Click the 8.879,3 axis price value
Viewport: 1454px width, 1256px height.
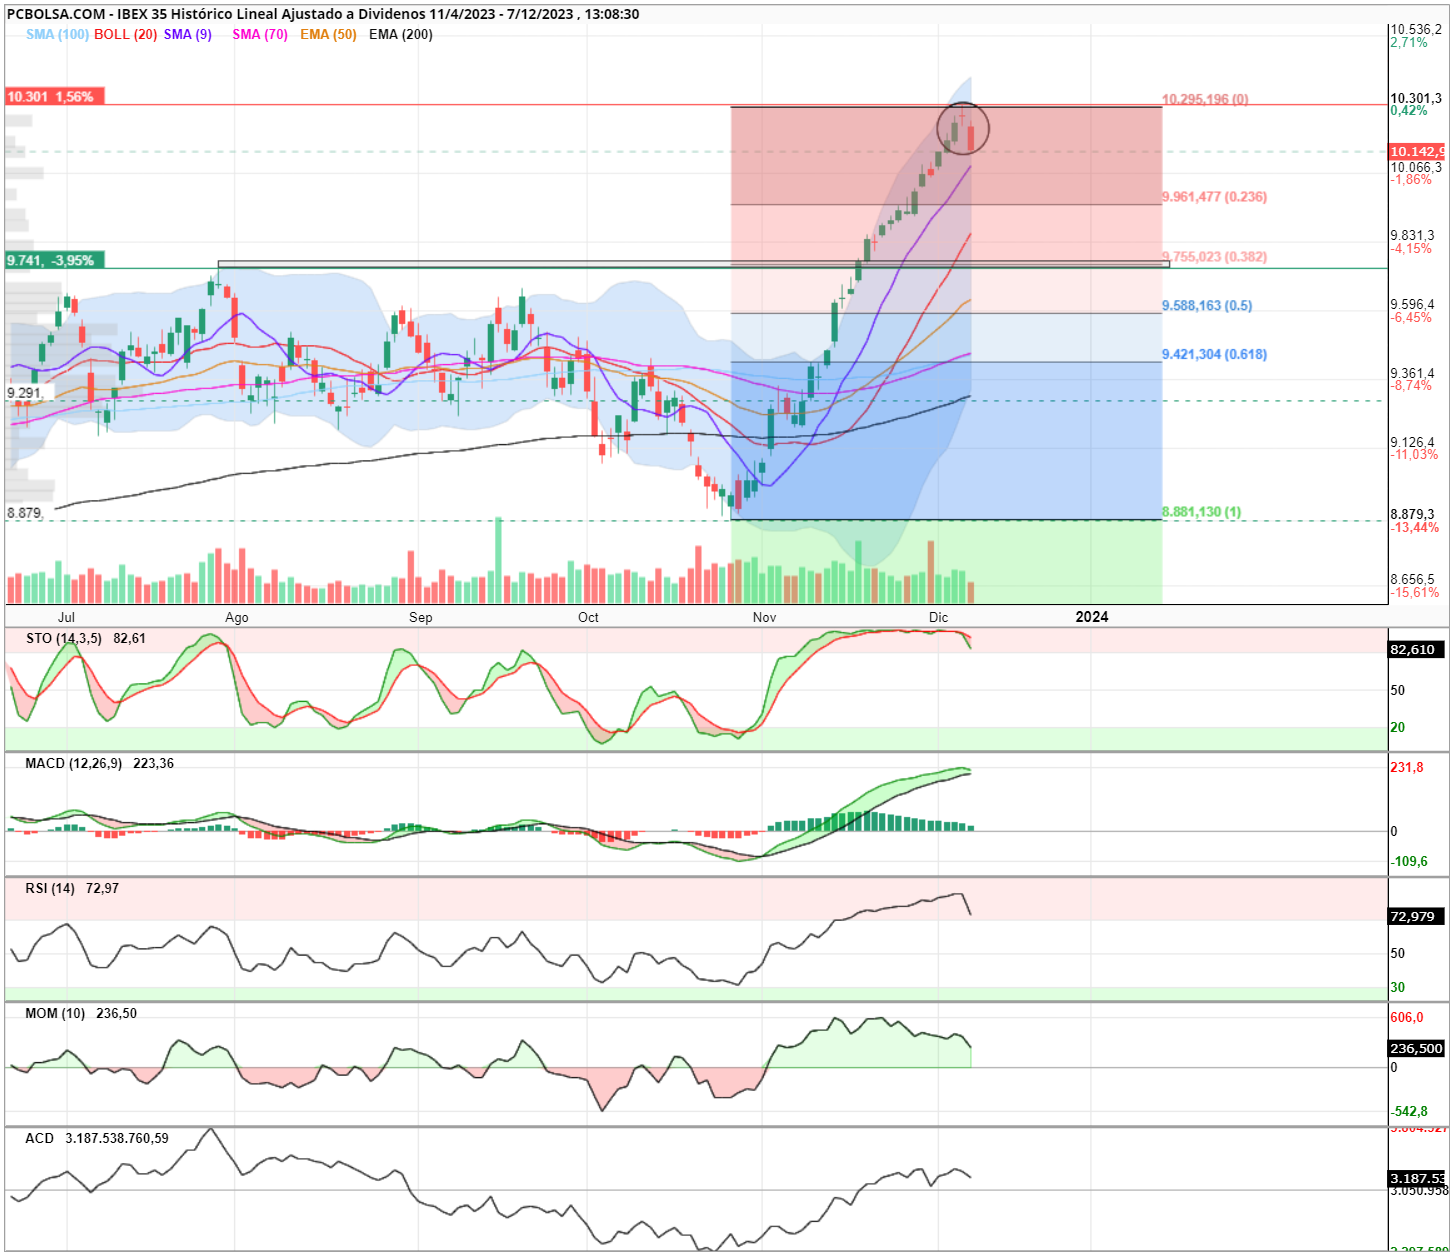point(1412,514)
